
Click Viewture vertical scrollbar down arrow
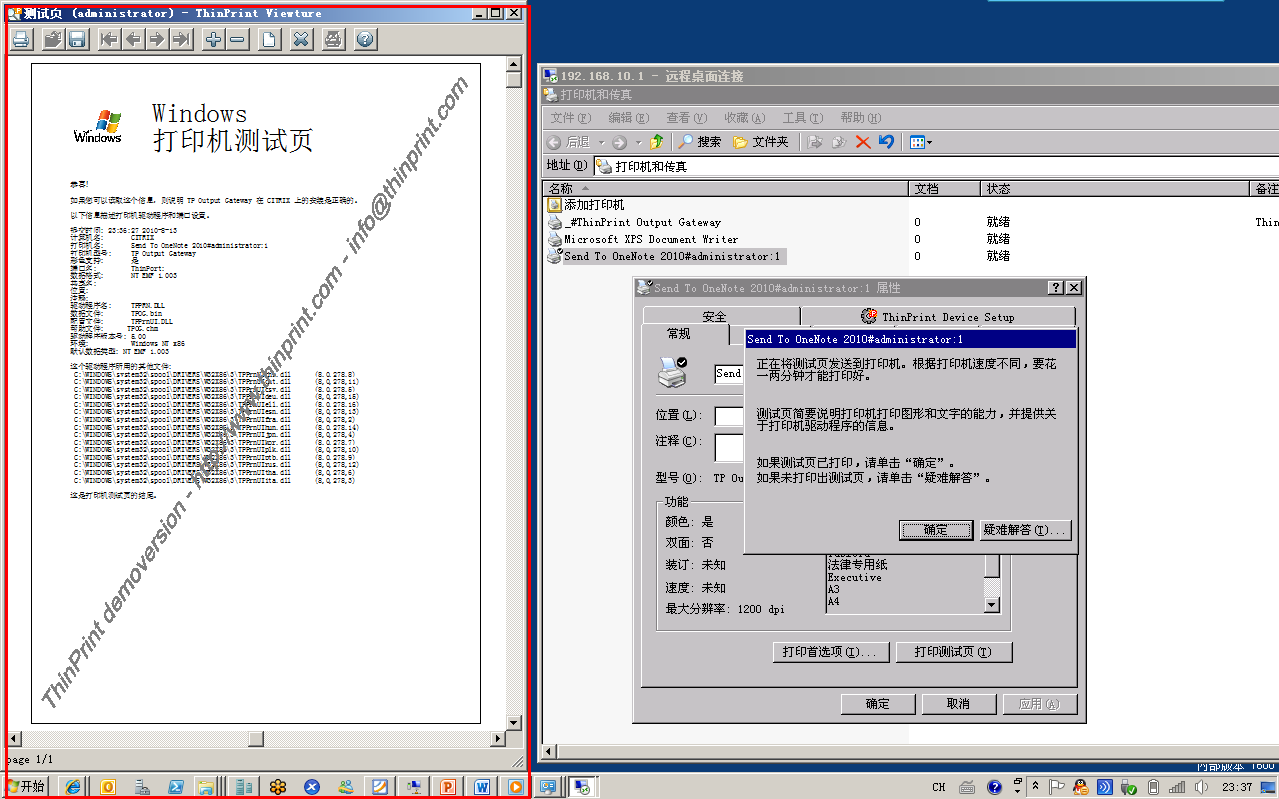click(514, 722)
